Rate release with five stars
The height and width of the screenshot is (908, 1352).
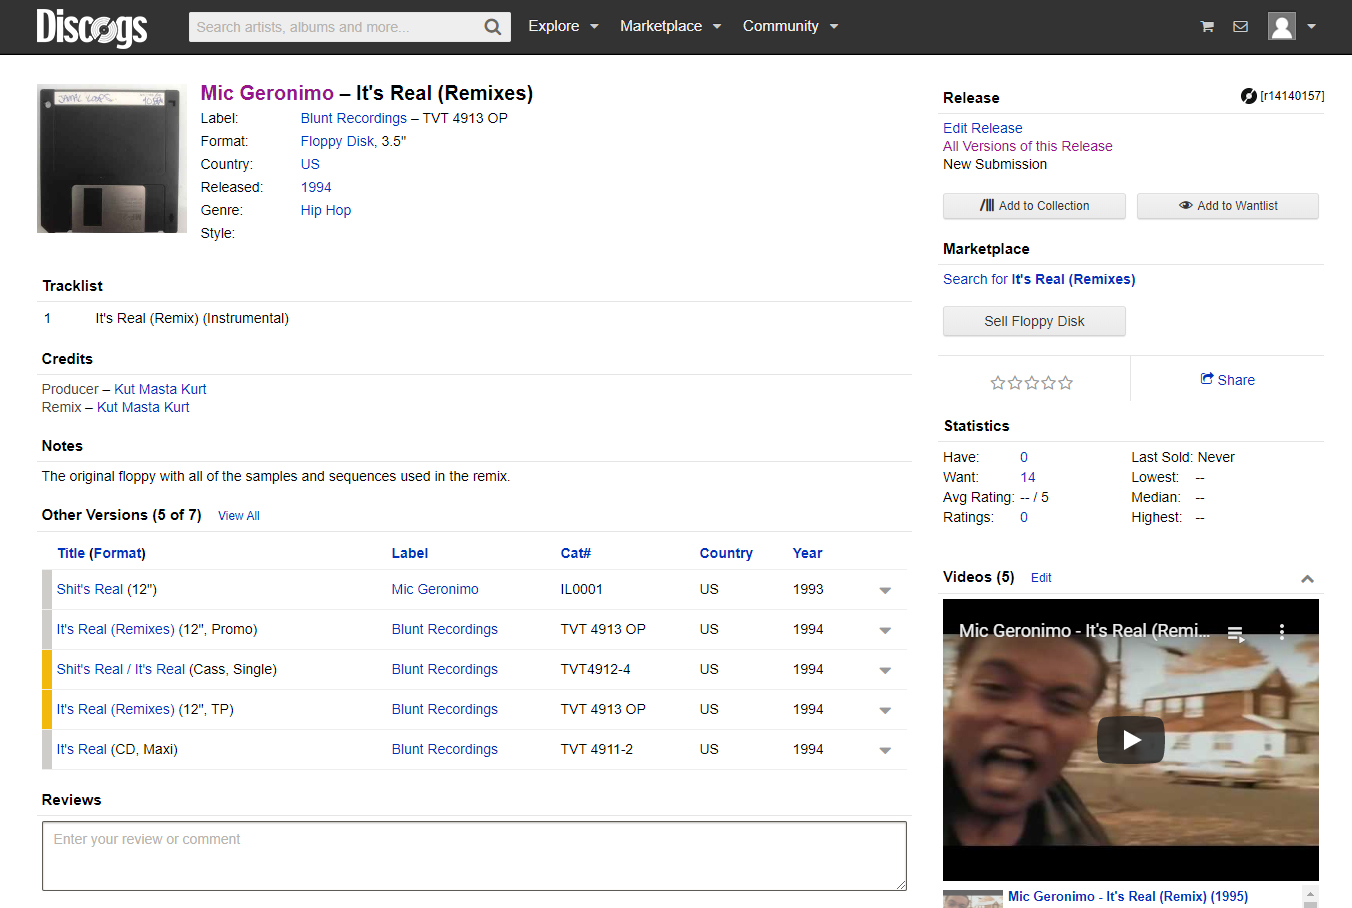1066,383
